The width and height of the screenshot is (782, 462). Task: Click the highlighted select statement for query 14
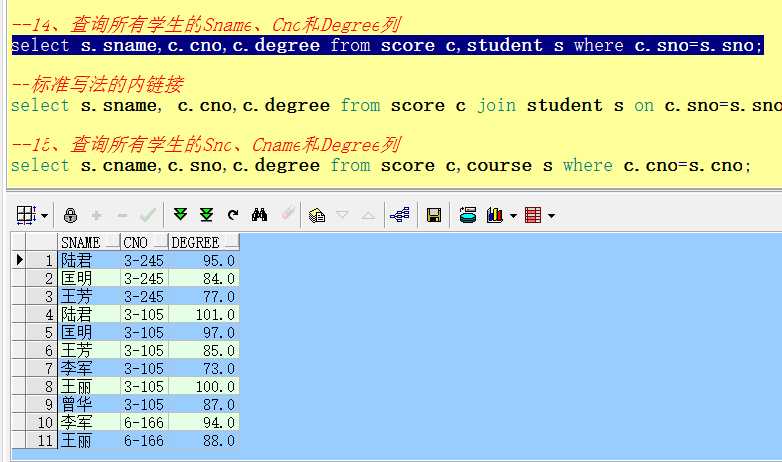pyautogui.click(x=388, y=45)
